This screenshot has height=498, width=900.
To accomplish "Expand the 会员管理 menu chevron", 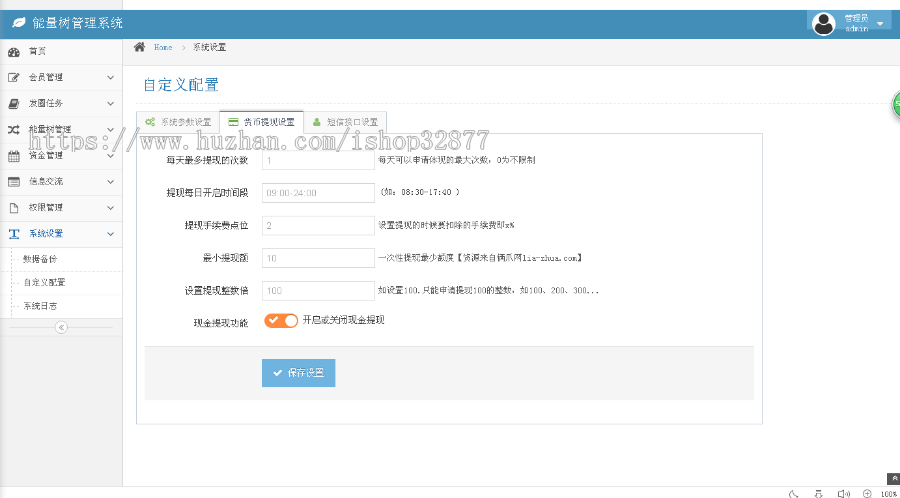I will point(111,77).
